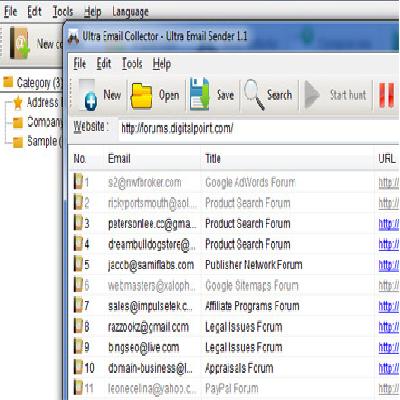Click the Start hunt button label
400x400 pixels.
point(348,95)
